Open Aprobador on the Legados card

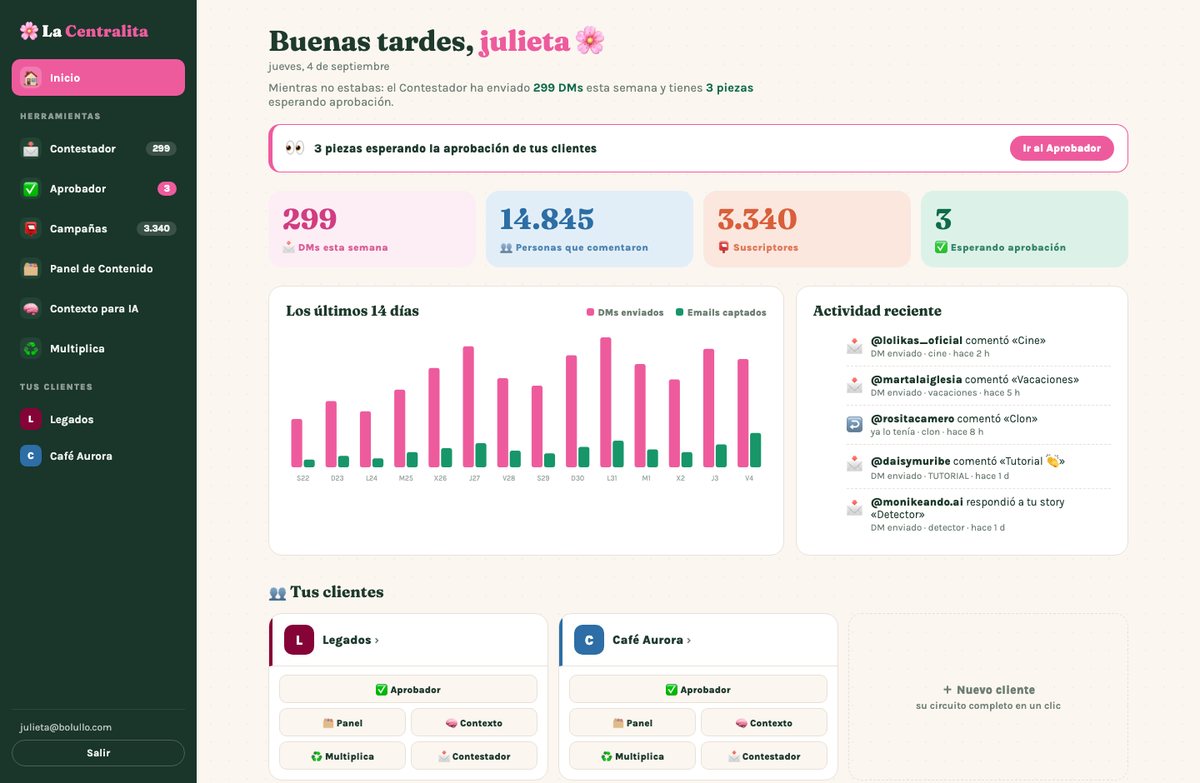(408, 690)
